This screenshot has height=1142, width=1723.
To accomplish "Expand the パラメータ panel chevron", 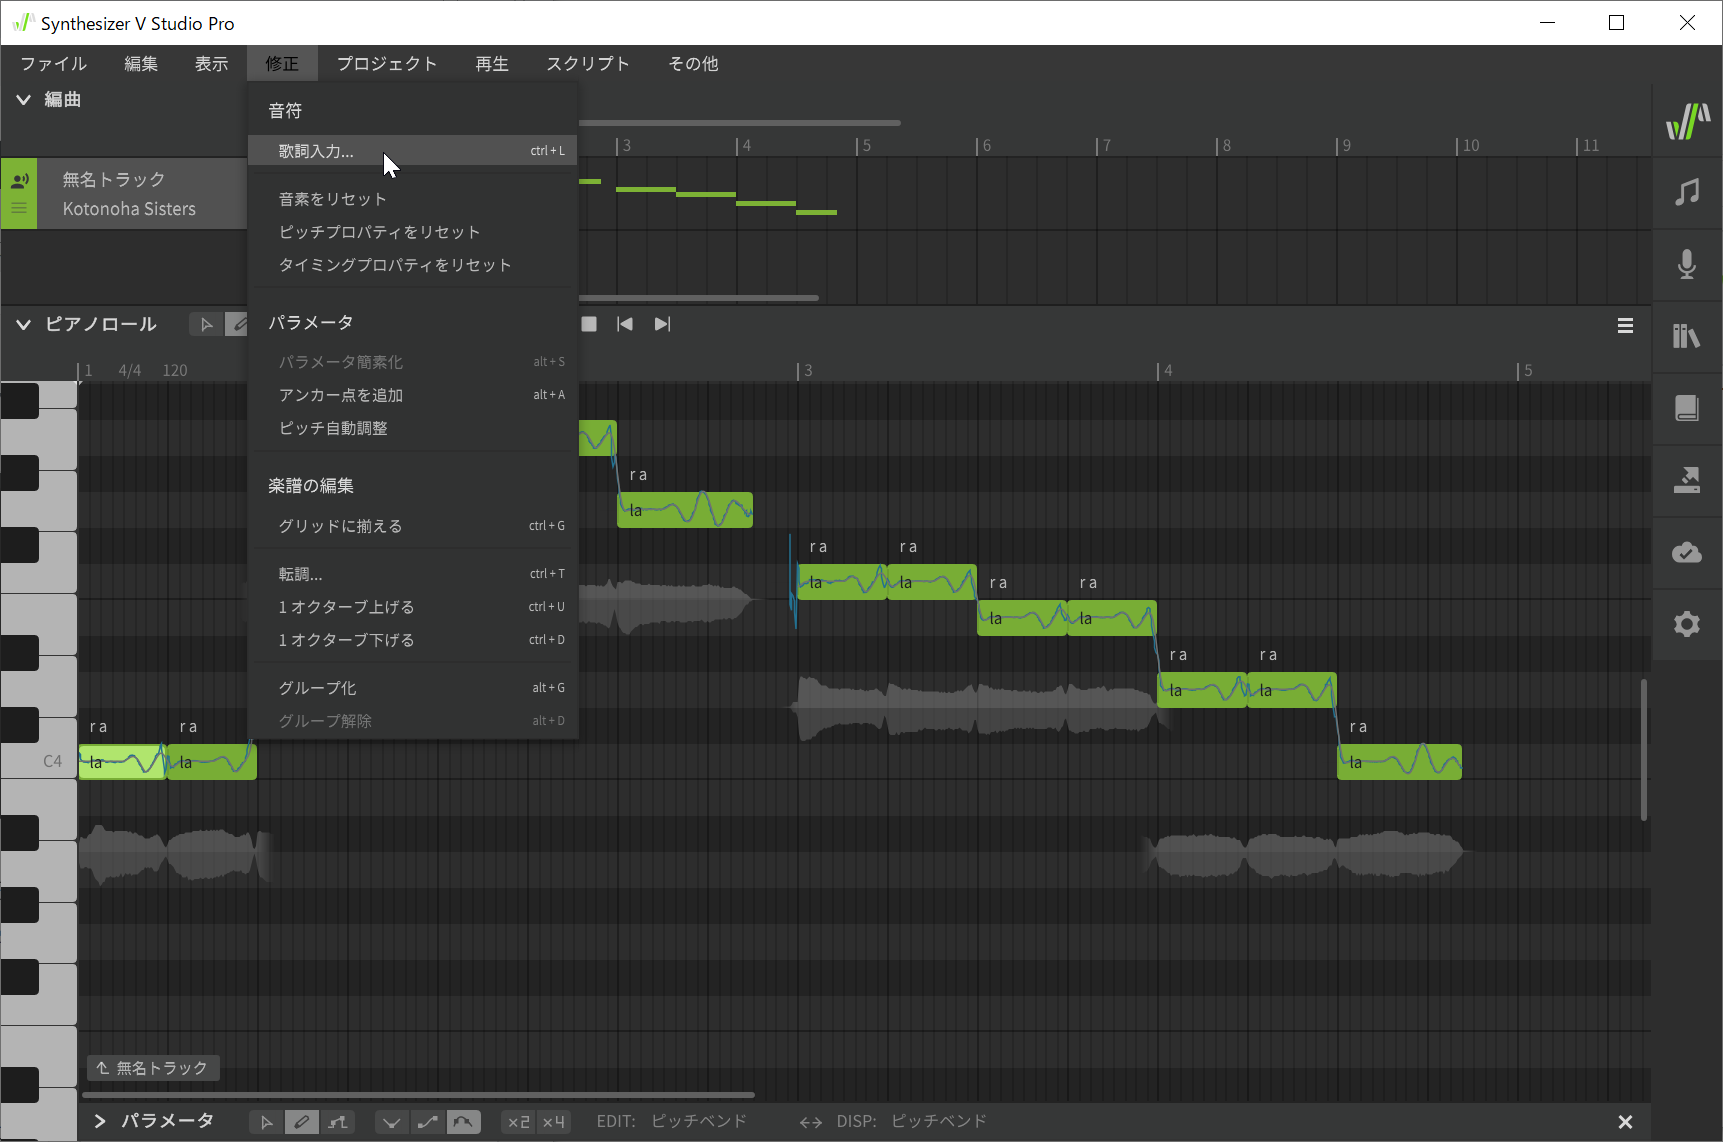I will coord(99,1121).
